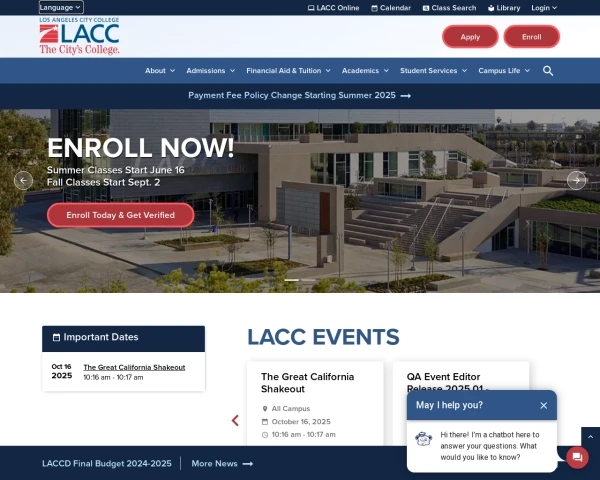
Task: Go to the Library link
Action: [x=504, y=8]
